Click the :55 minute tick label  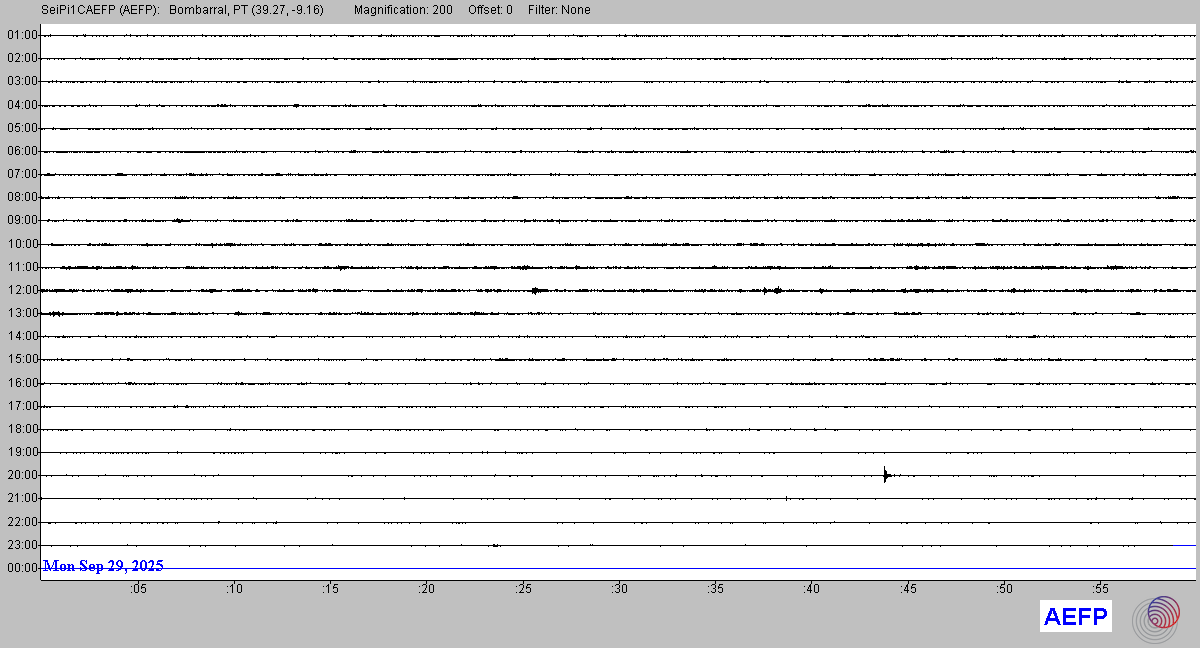(1100, 589)
